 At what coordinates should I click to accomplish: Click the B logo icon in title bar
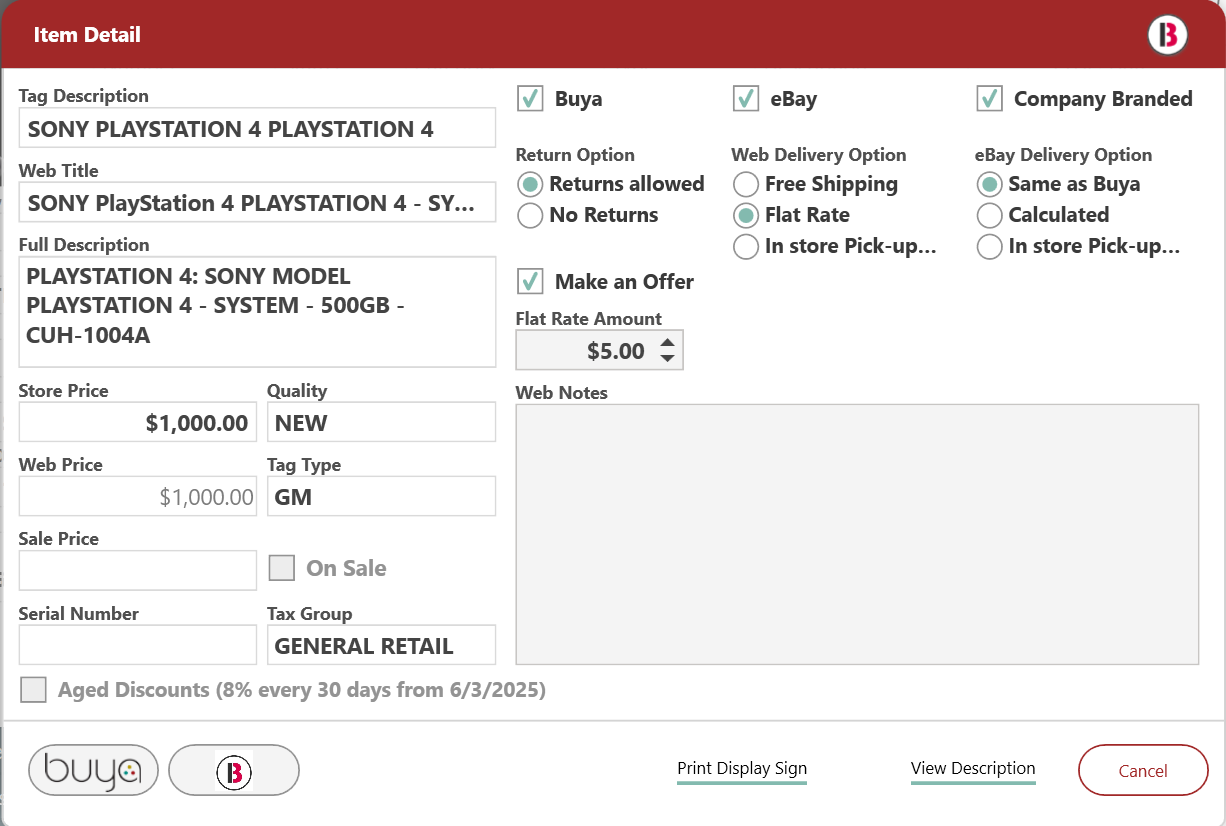(x=1167, y=35)
